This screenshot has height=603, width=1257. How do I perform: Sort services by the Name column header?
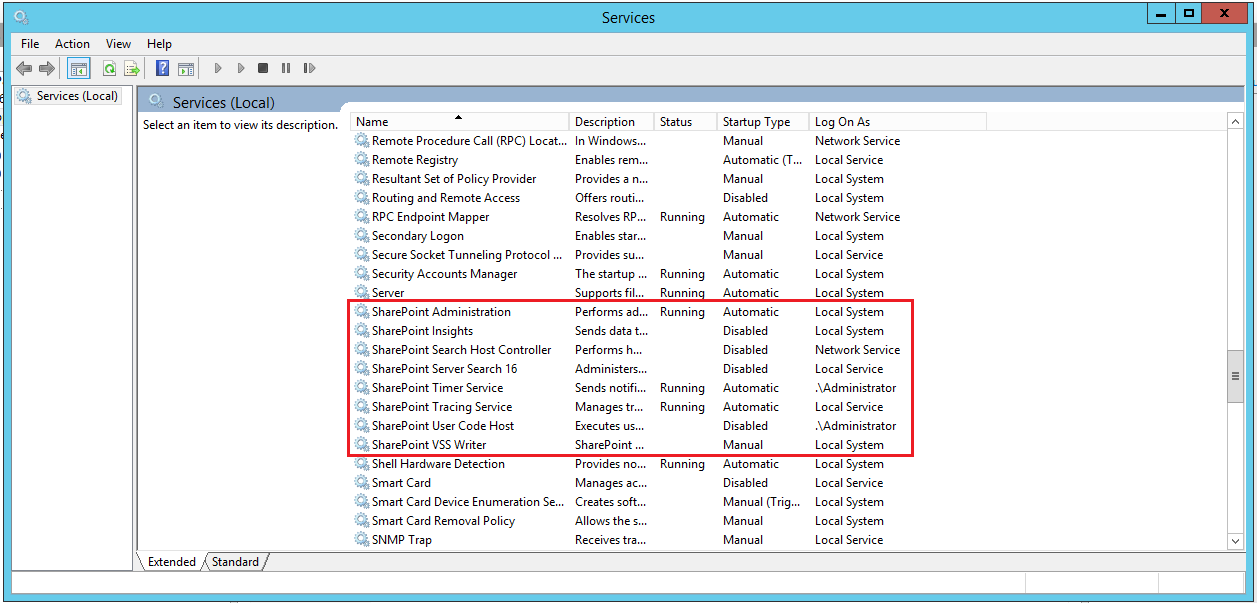(460, 122)
